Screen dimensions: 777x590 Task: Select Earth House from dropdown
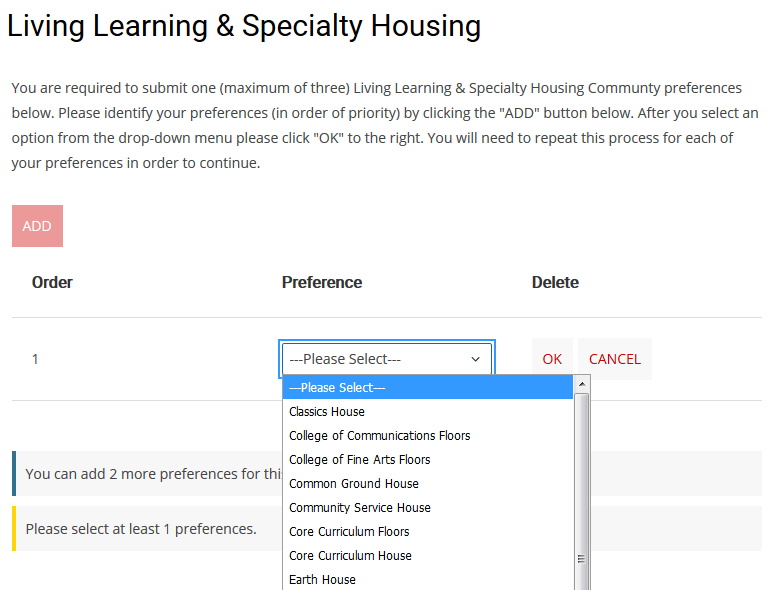click(x=322, y=580)
